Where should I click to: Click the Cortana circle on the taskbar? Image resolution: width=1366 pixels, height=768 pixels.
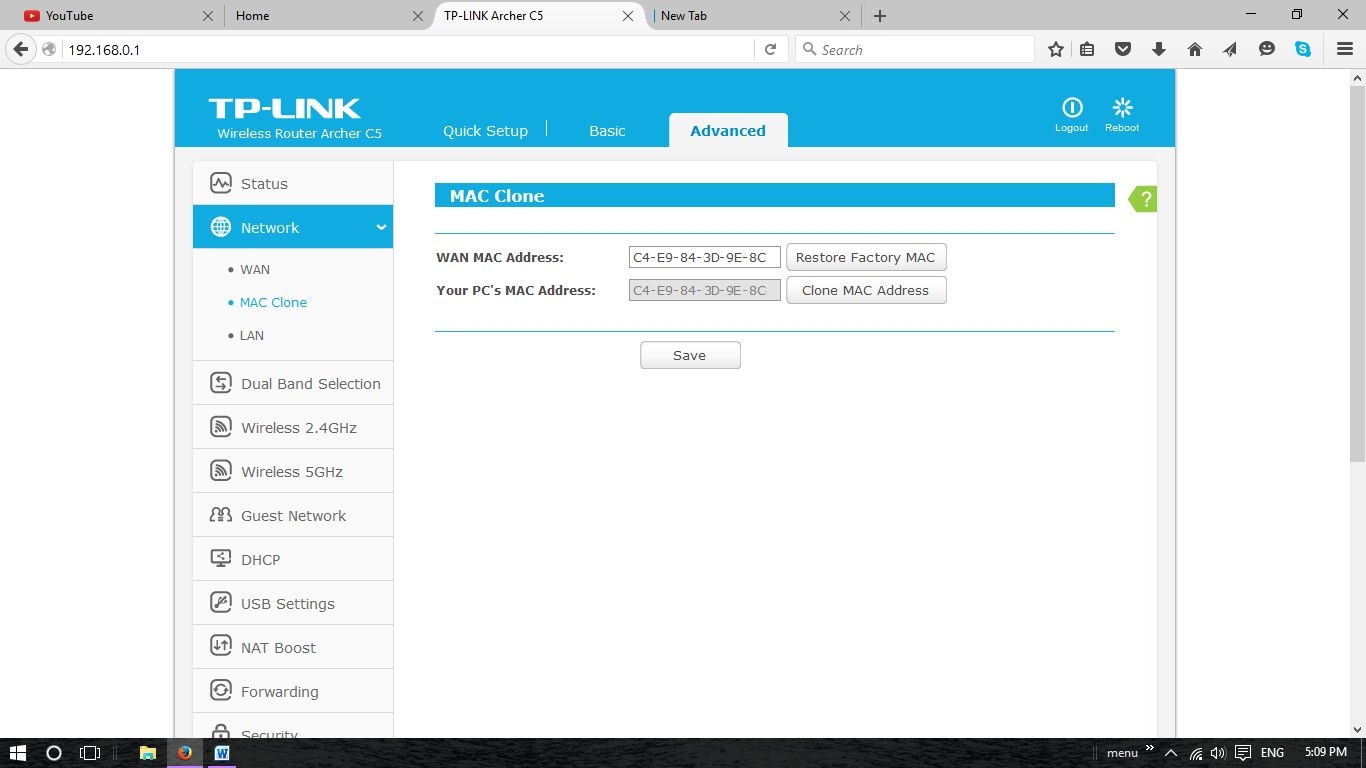54,753
